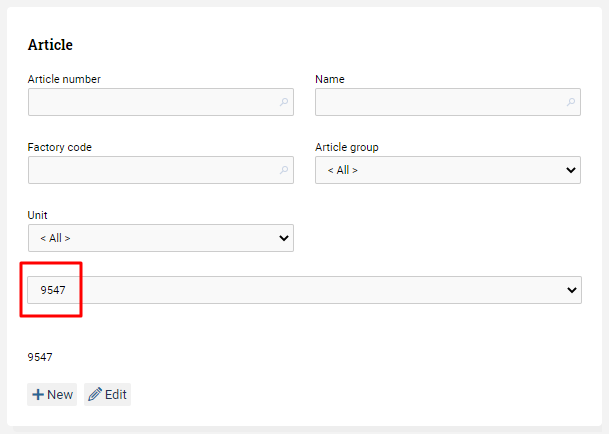Click the chevron of the 9547 selector
This screenshot has height=434, width=609.
(571, 290)
